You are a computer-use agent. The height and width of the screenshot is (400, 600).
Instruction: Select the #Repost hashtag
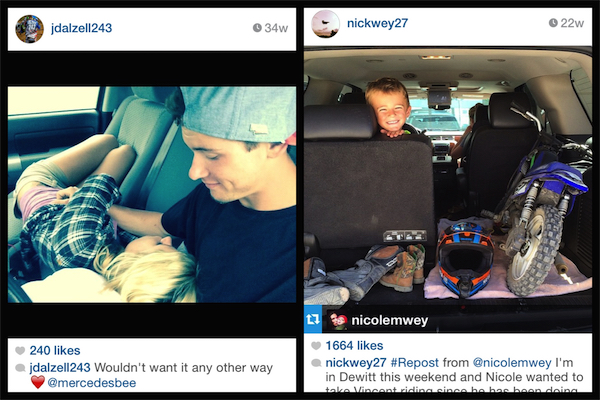[x=415, y=362]
